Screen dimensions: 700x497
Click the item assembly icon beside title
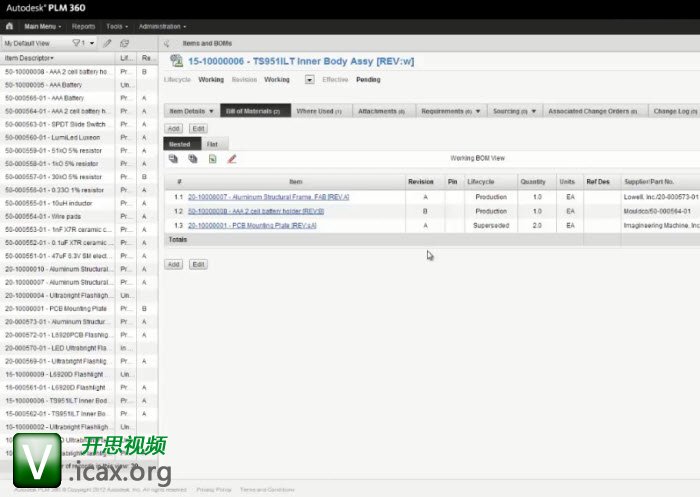pos(177,61)
